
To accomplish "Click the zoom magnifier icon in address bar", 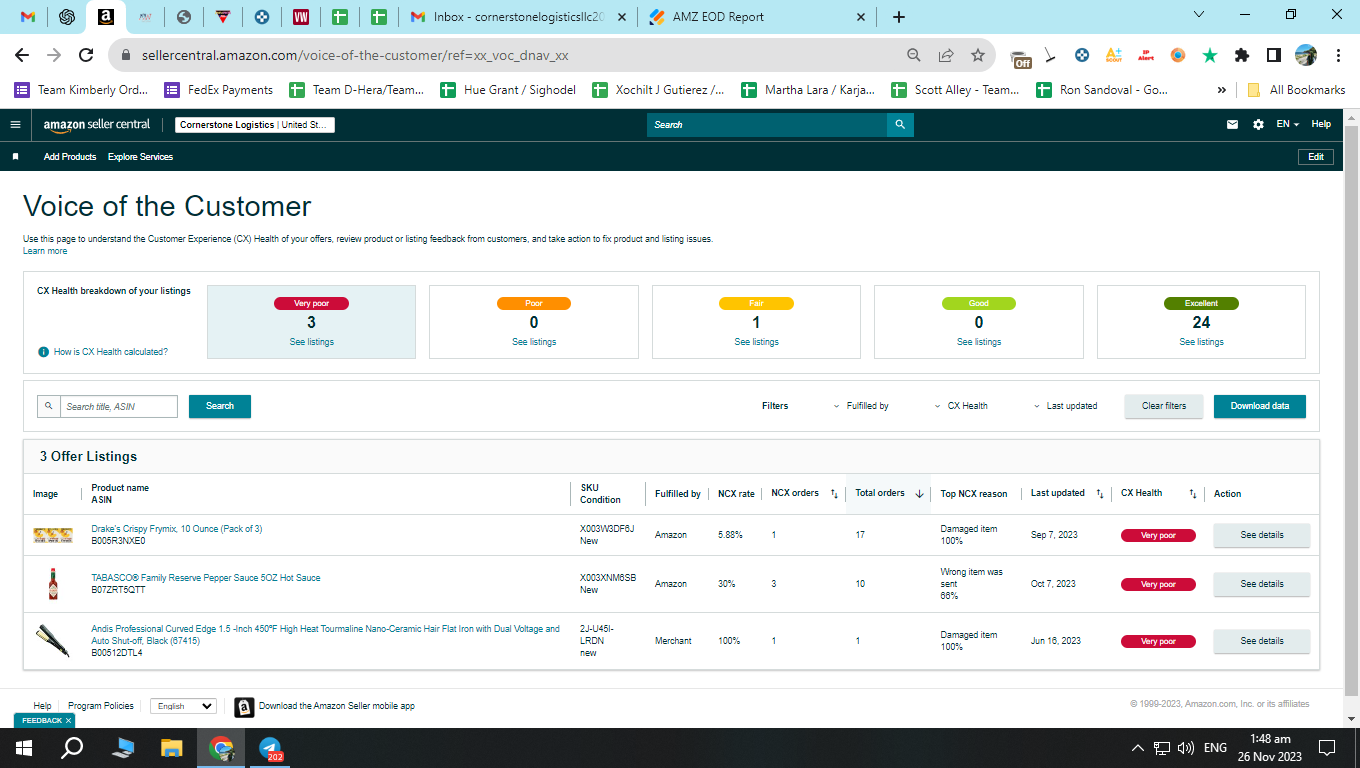I will [914, 55].
